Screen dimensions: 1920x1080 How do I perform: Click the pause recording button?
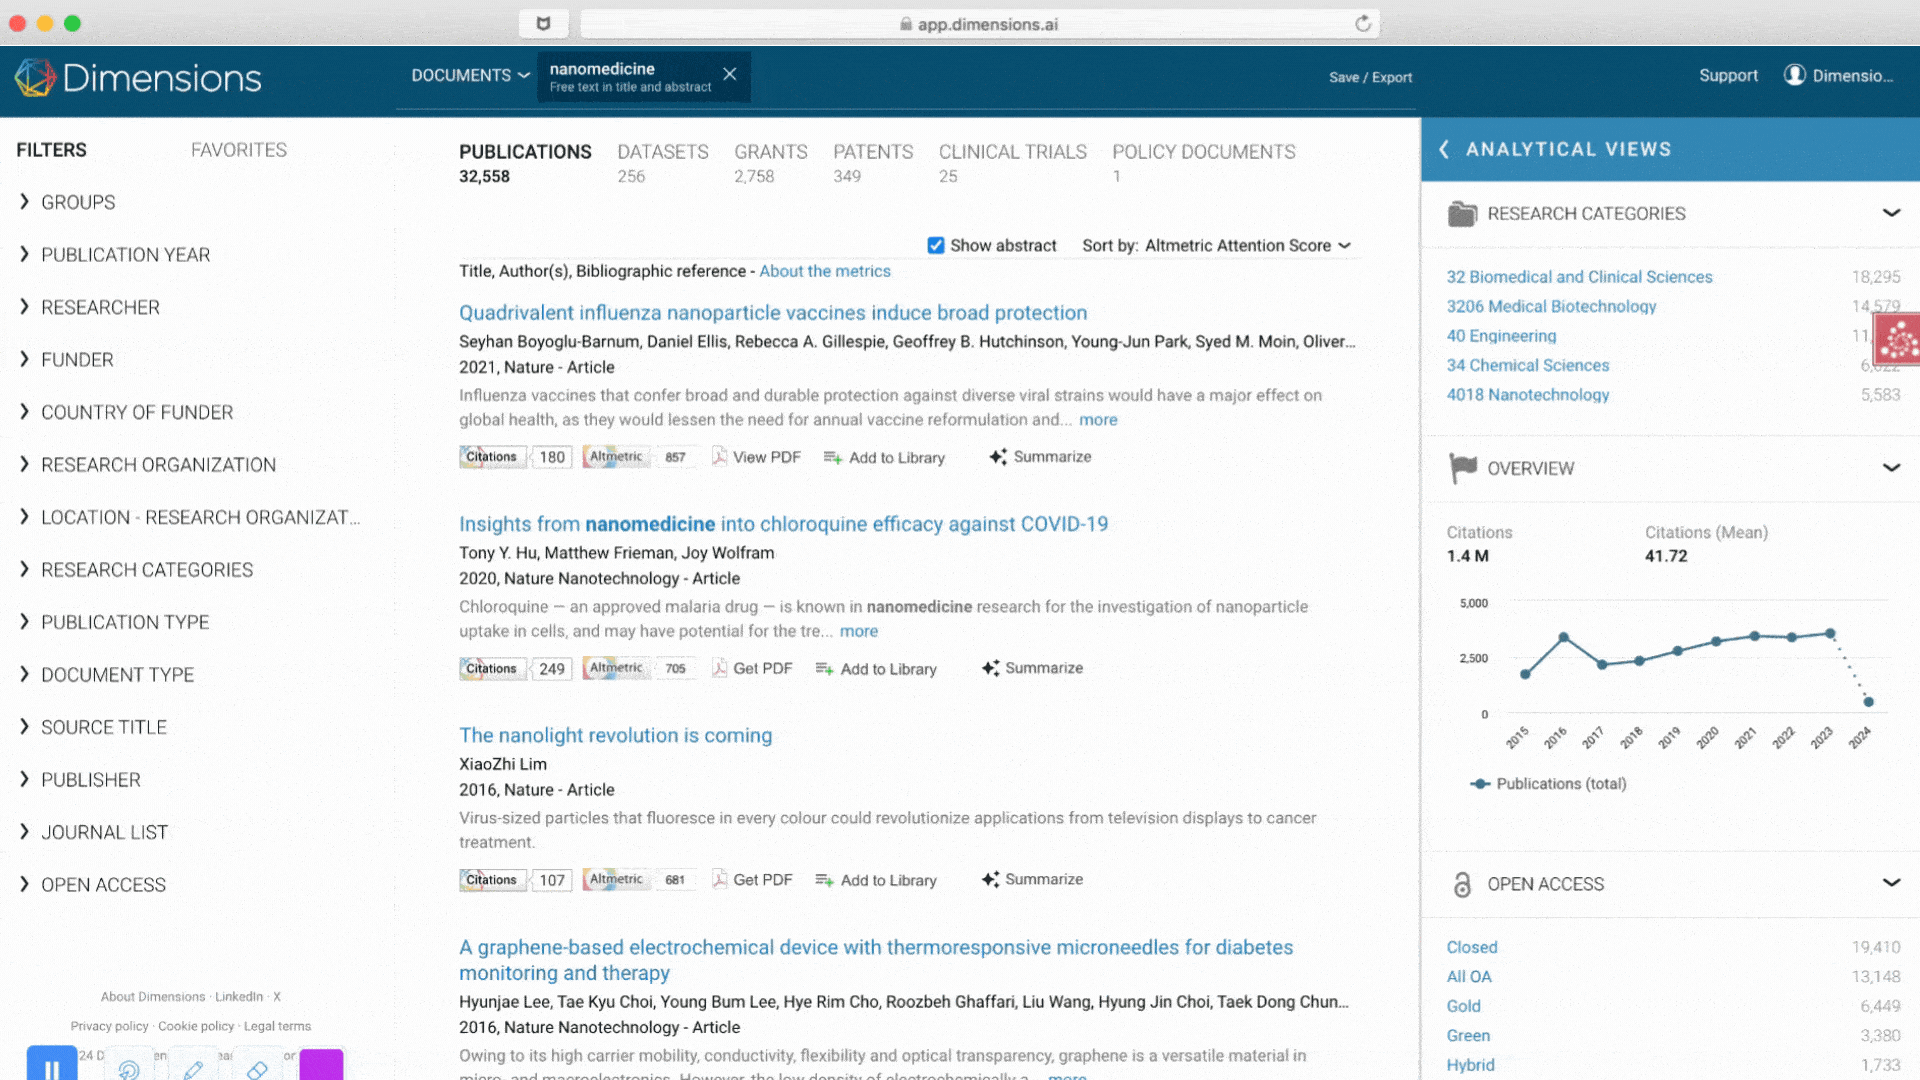(x=52, y=1065)
